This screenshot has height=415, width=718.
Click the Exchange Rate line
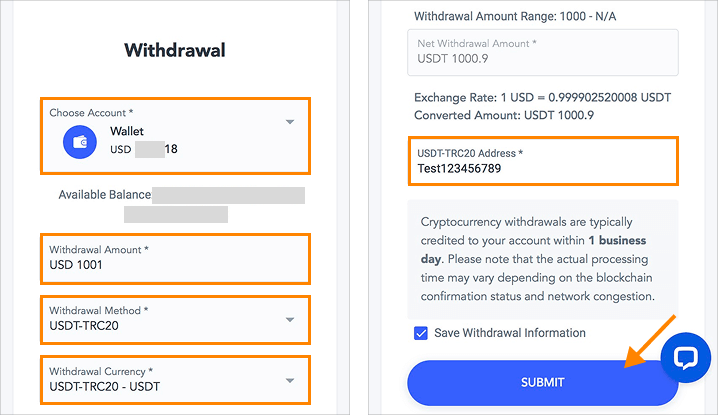point(542,97)
